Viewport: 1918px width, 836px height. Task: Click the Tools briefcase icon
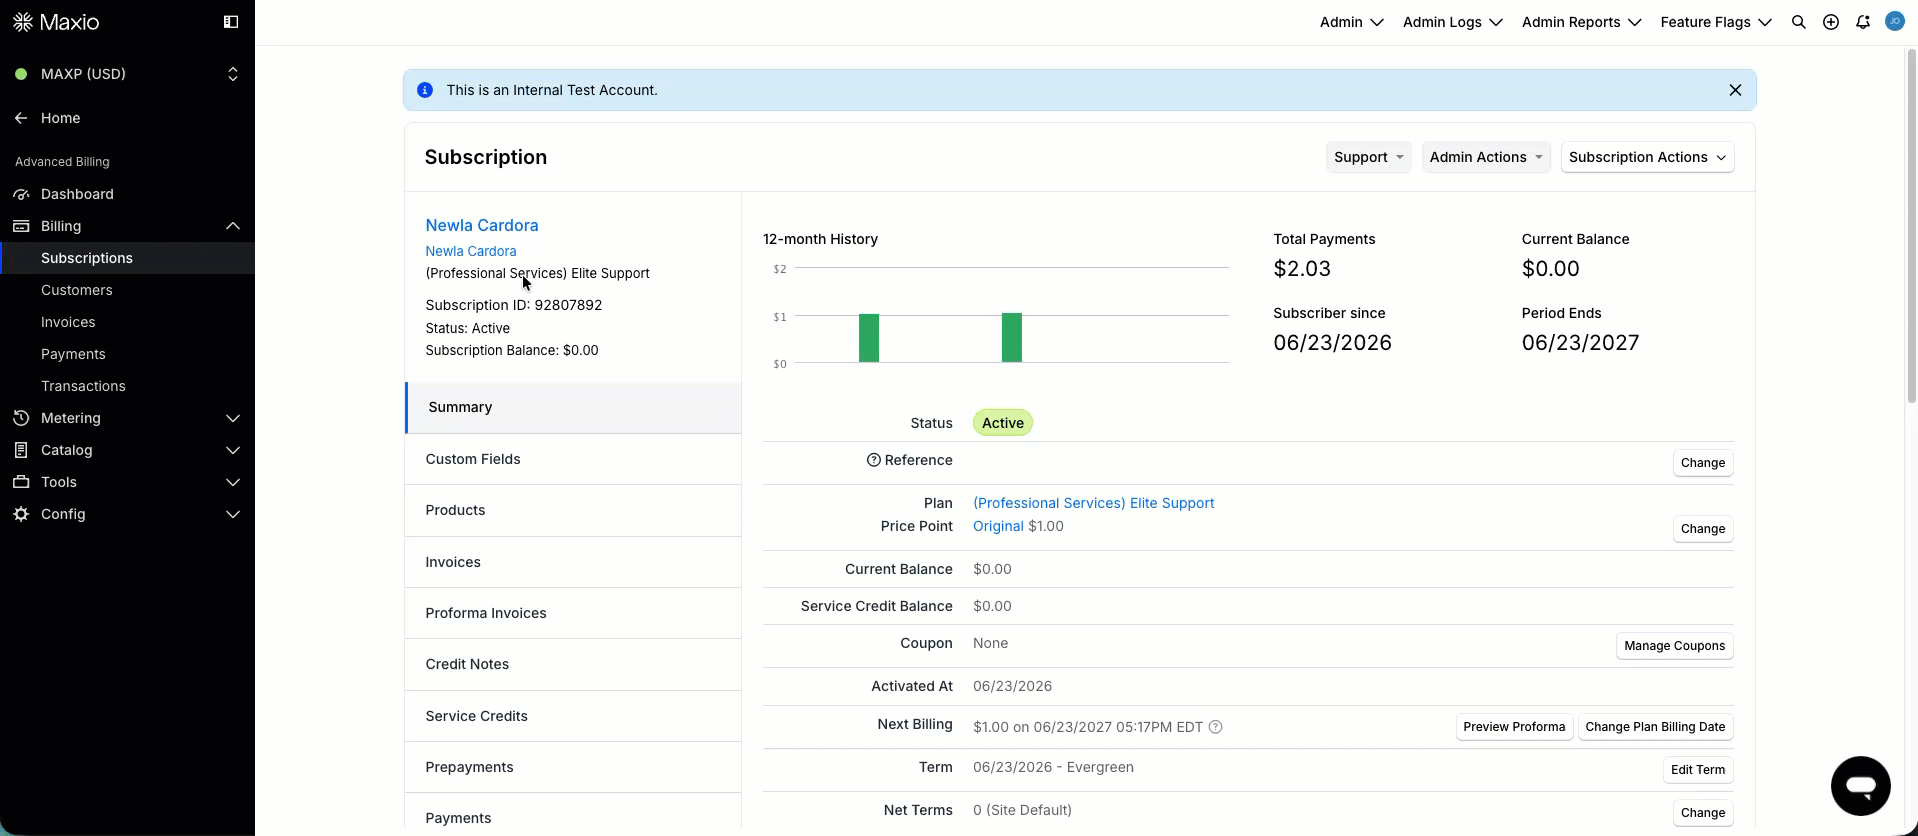(x=21, y=482)
